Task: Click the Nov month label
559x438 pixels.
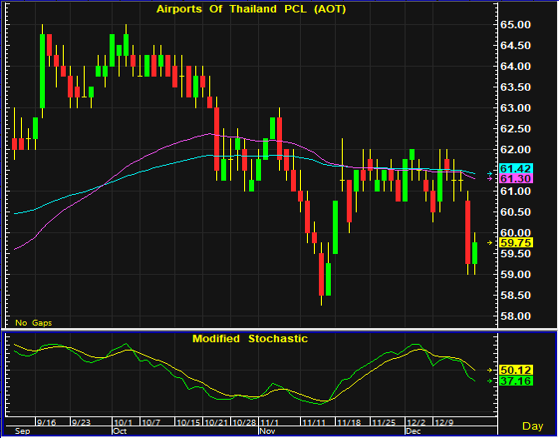Action: point(266,432)
